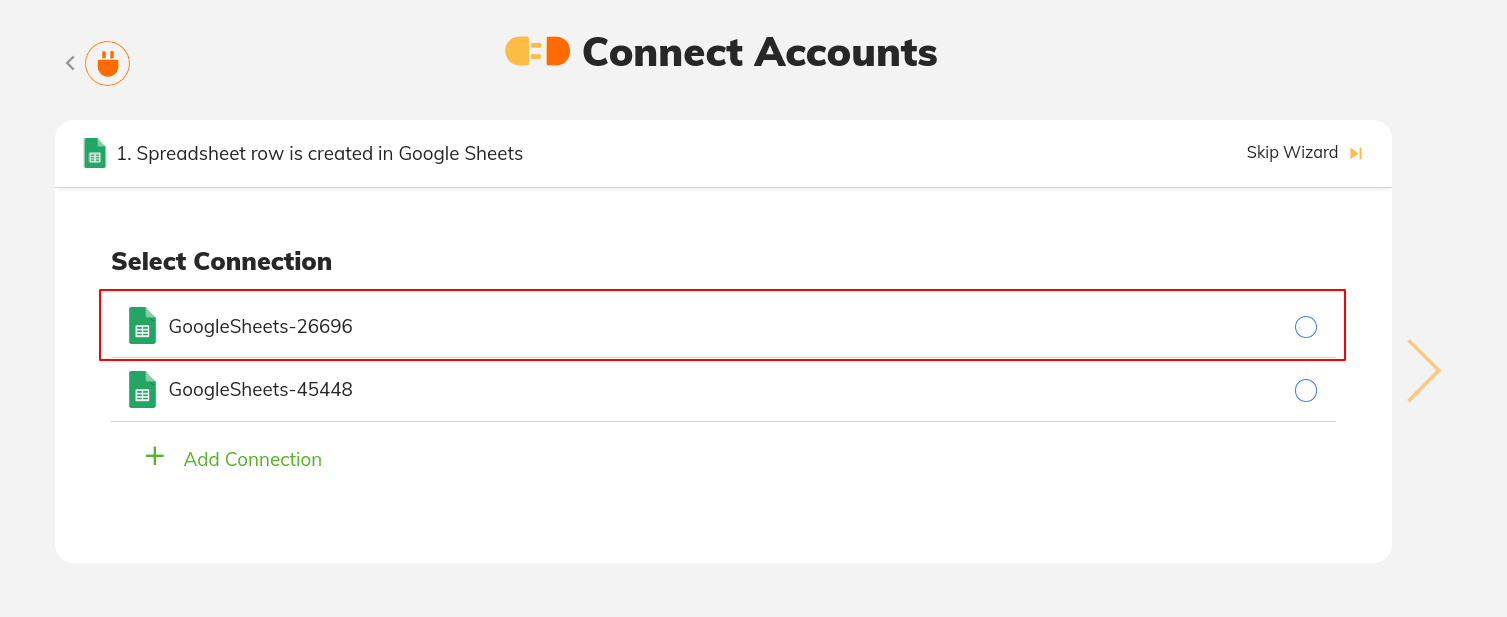The width and height of the screenshot is (1507, 617).
Task: Go back using the left chevron
Action: (70, 63)
